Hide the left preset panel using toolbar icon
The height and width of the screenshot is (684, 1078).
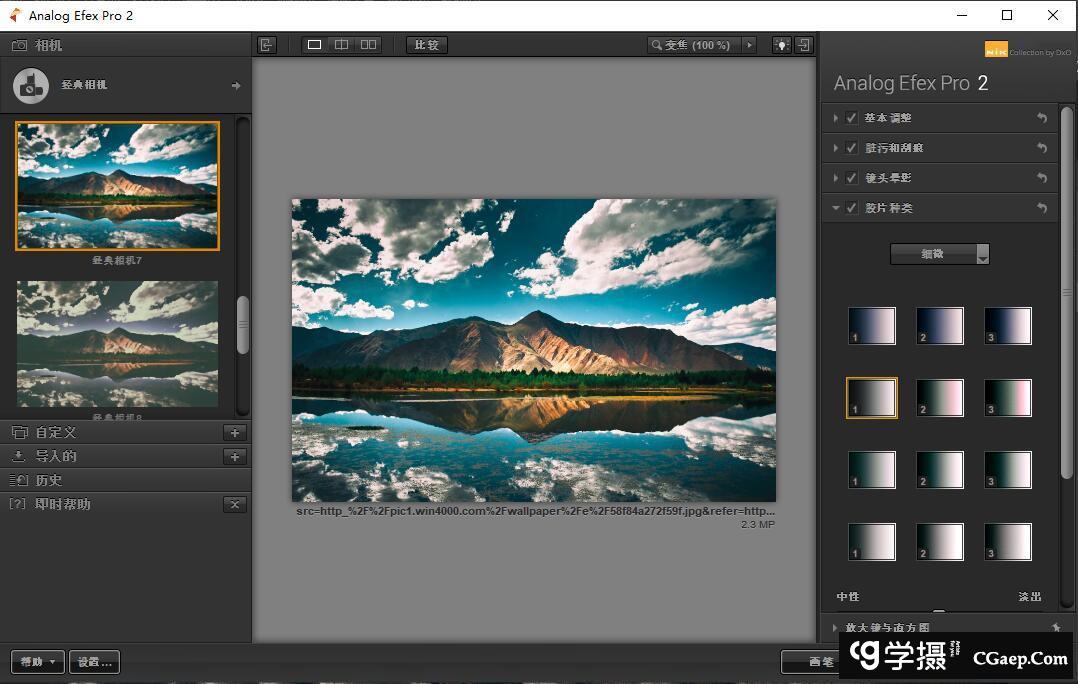(x=266, y=45)
